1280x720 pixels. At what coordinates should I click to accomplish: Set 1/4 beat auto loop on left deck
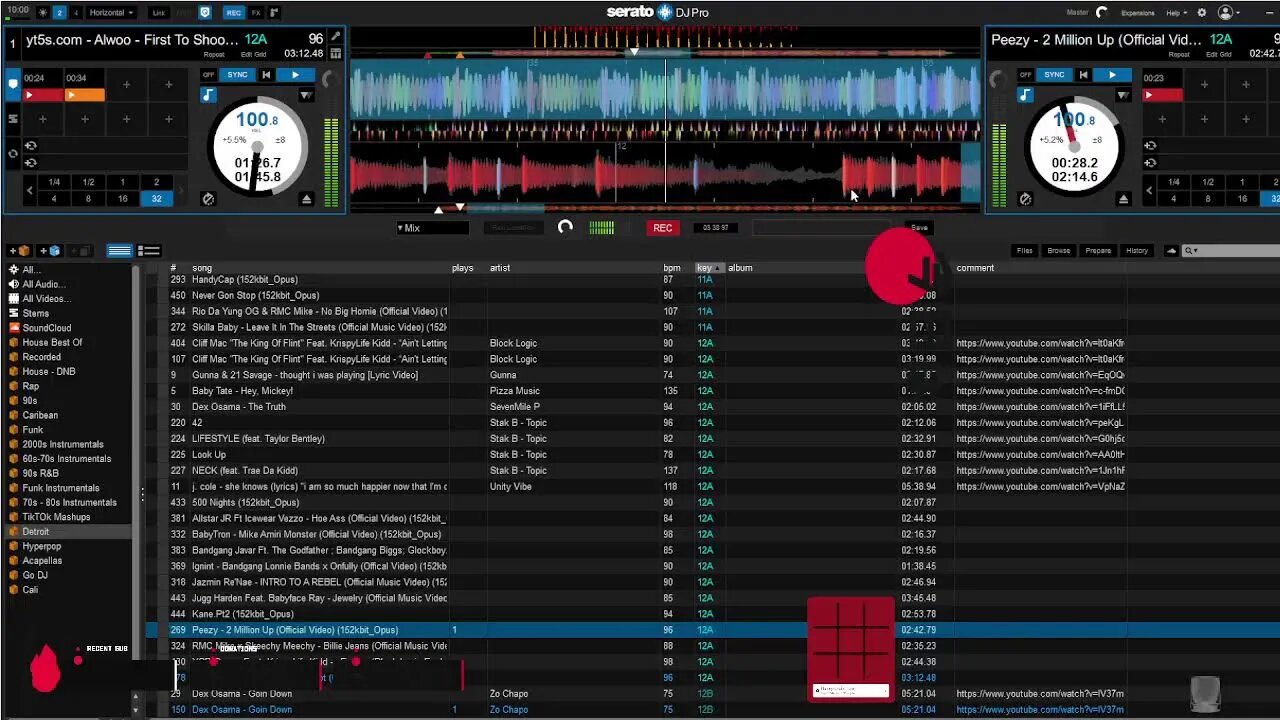[54, 182]
